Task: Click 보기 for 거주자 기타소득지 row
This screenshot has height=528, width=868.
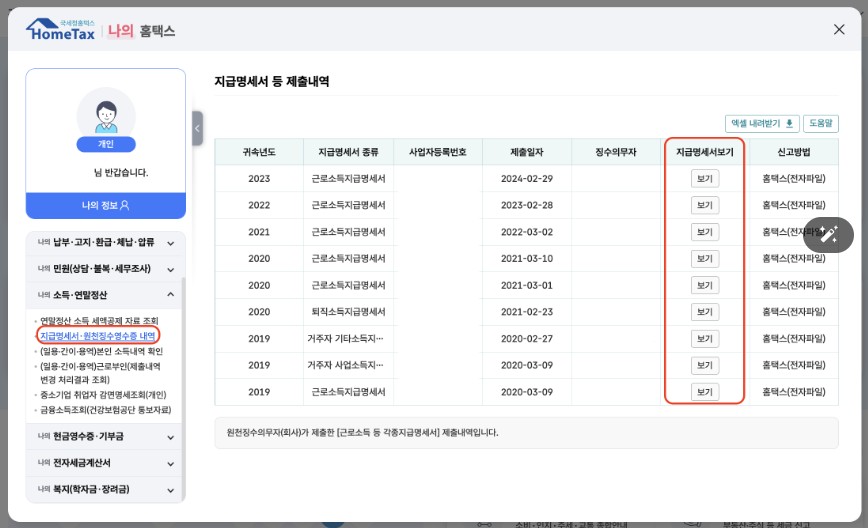Action: coord(705,339)
